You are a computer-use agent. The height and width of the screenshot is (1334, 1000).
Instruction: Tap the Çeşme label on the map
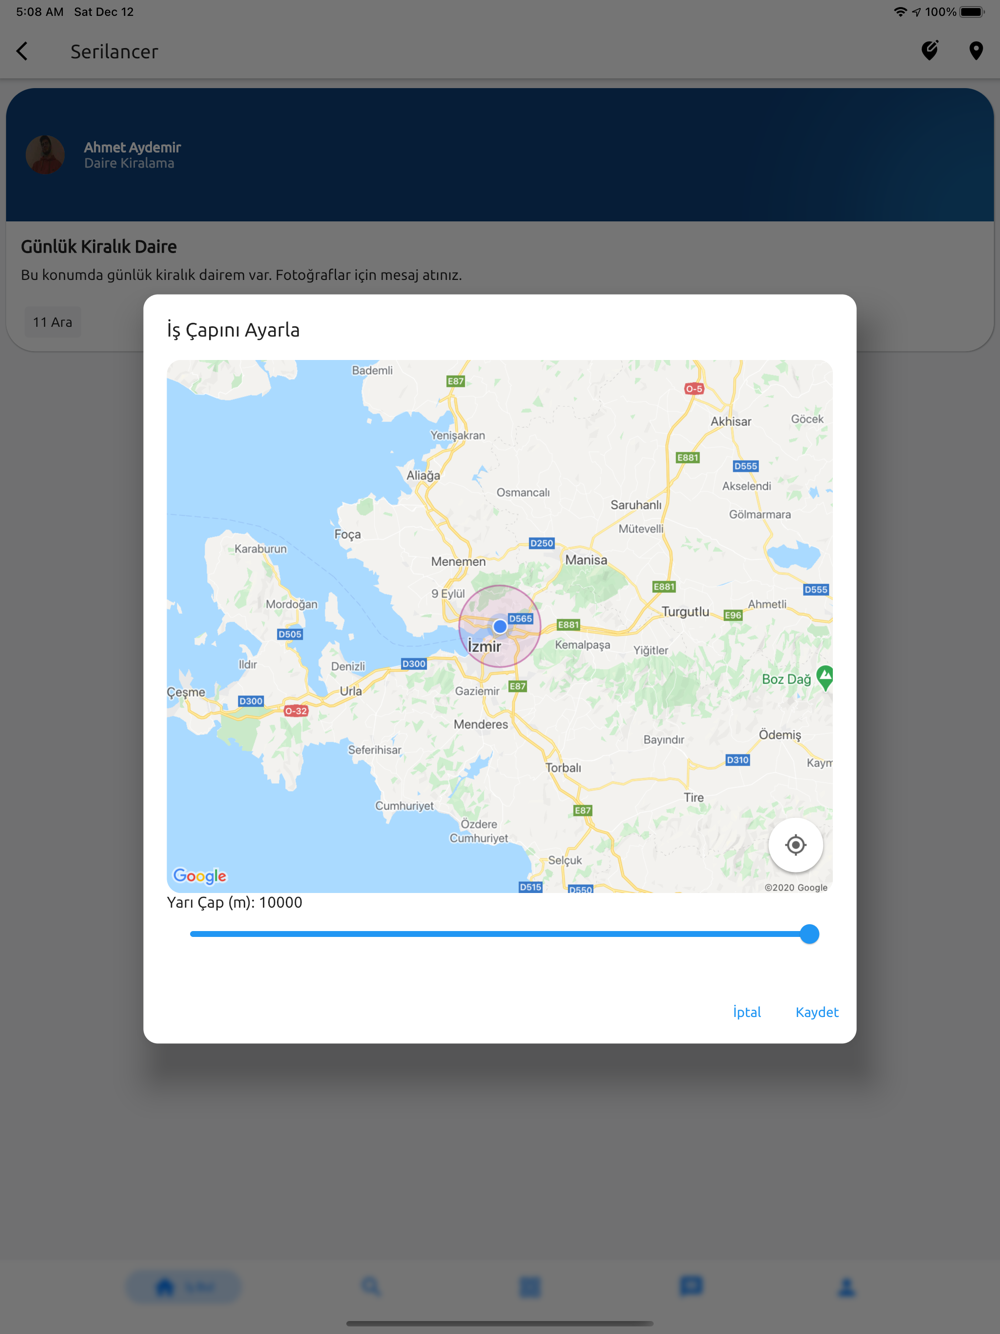click(186, 692)
